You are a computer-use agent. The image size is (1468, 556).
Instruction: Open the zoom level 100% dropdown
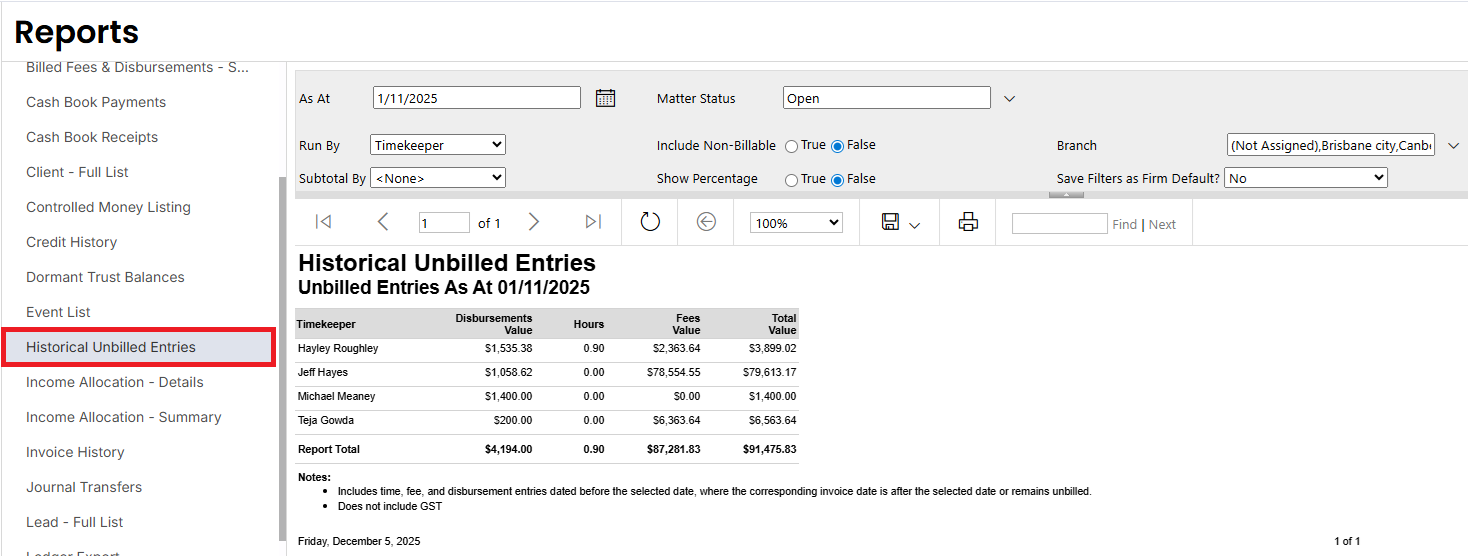click(x=796, y=223)
